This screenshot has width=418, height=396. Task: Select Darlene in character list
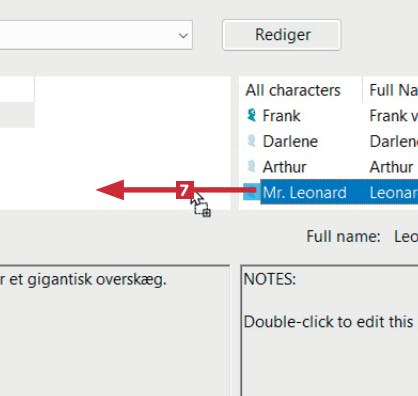tap(290, 141)
